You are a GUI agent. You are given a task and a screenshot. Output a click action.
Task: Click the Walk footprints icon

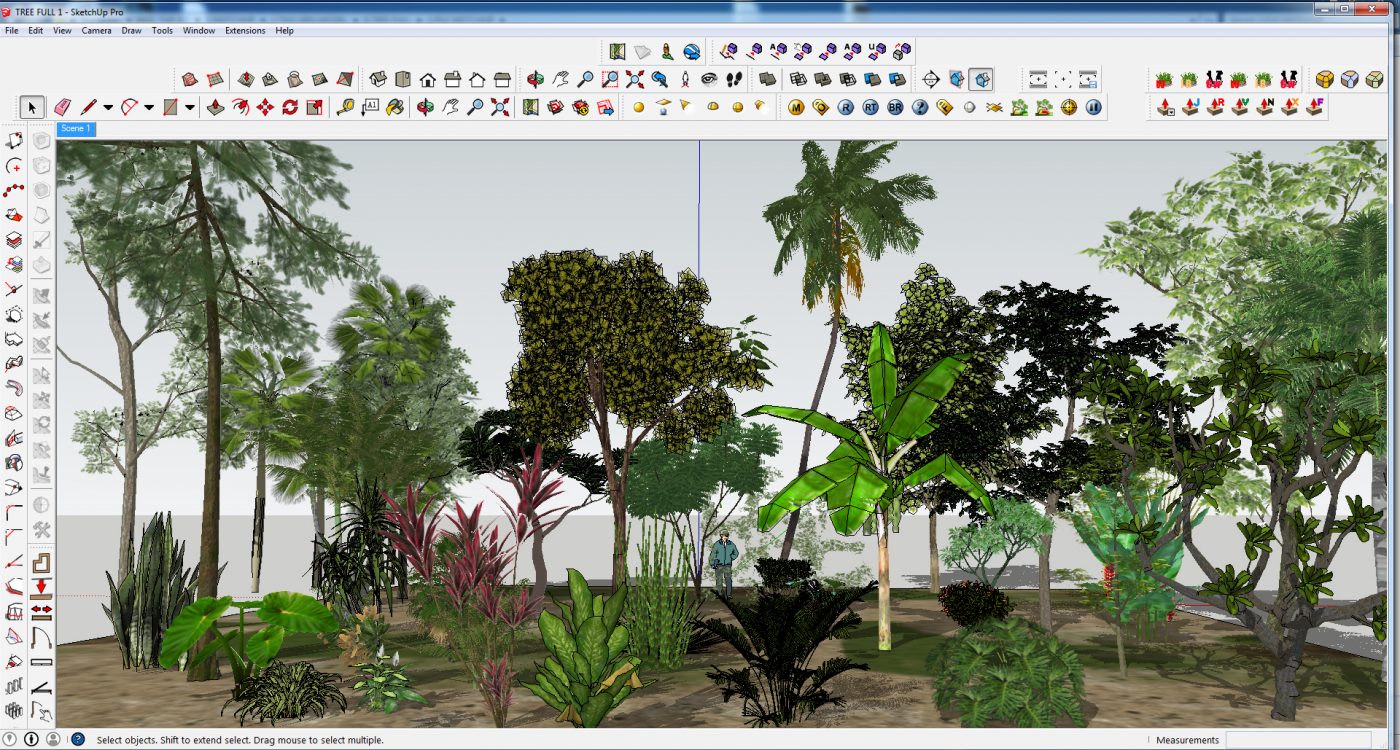734,79
